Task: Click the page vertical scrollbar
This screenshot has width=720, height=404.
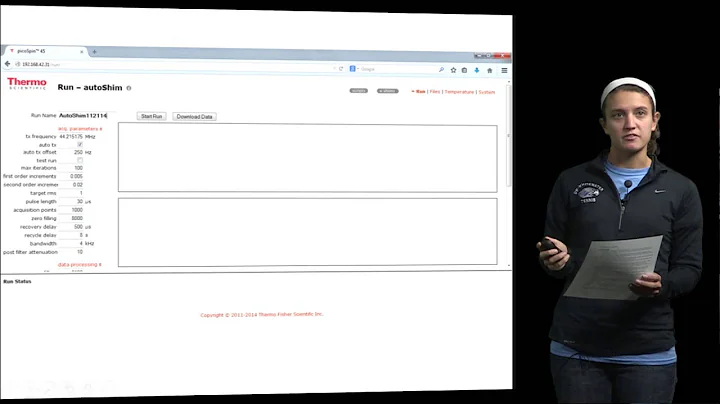Action: 508,135
